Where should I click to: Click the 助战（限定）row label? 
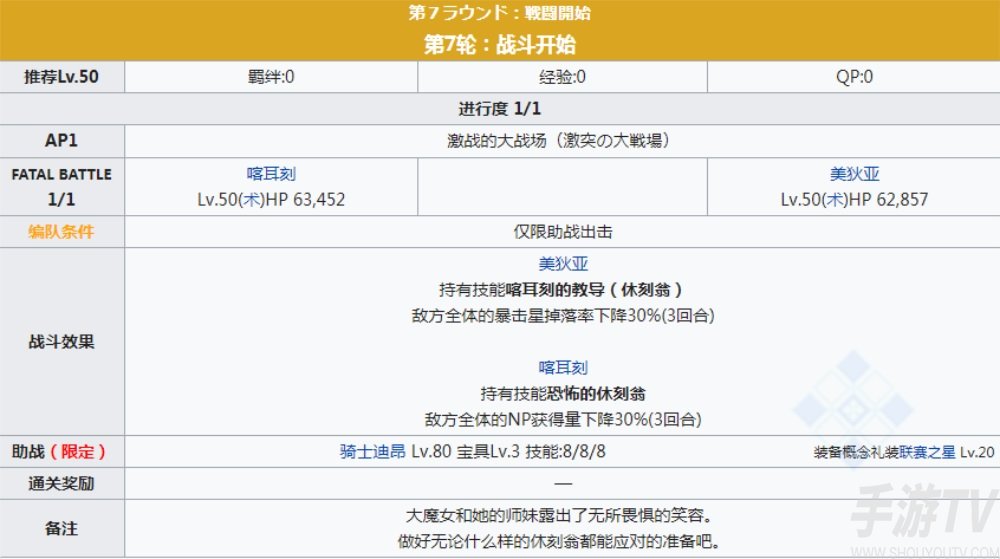(x=59, y=452)
